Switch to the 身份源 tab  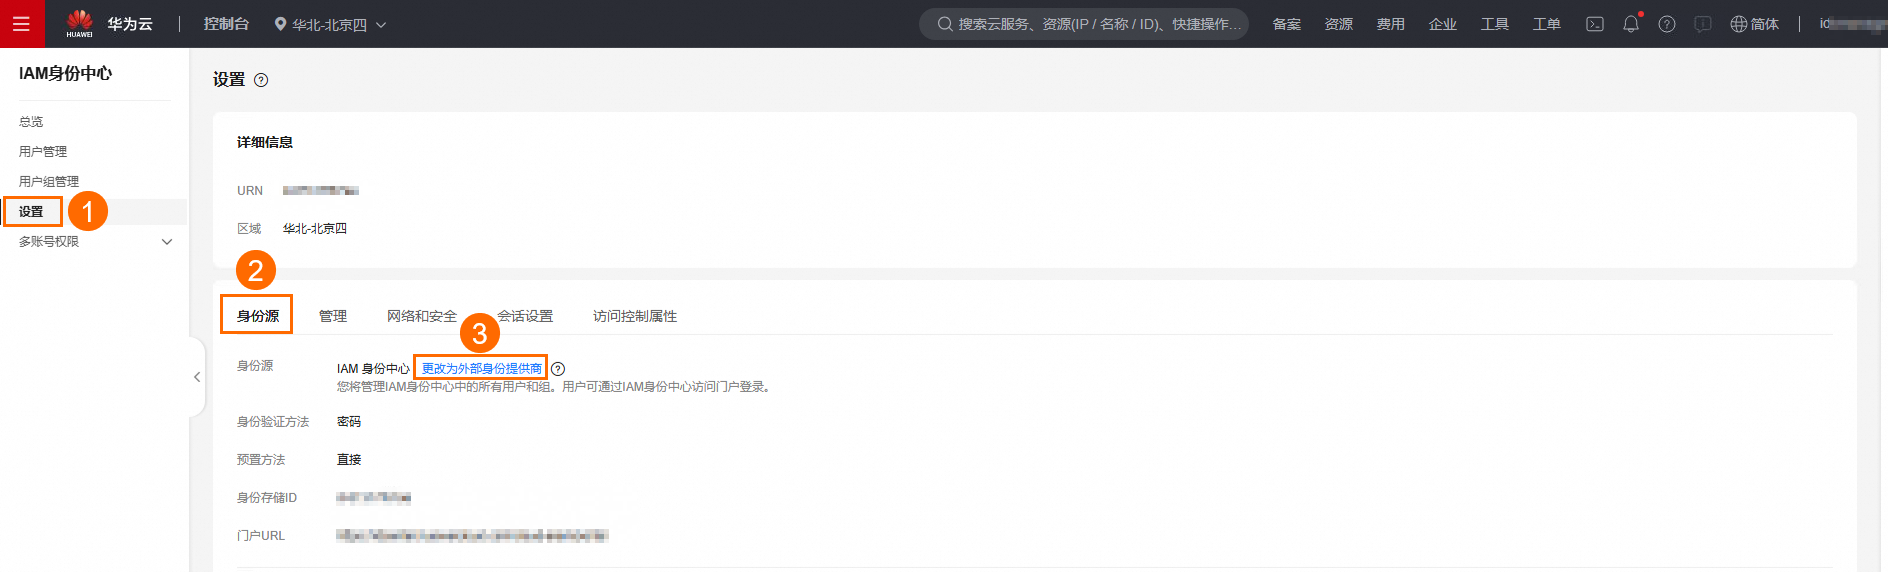click(x=258, y=316)
